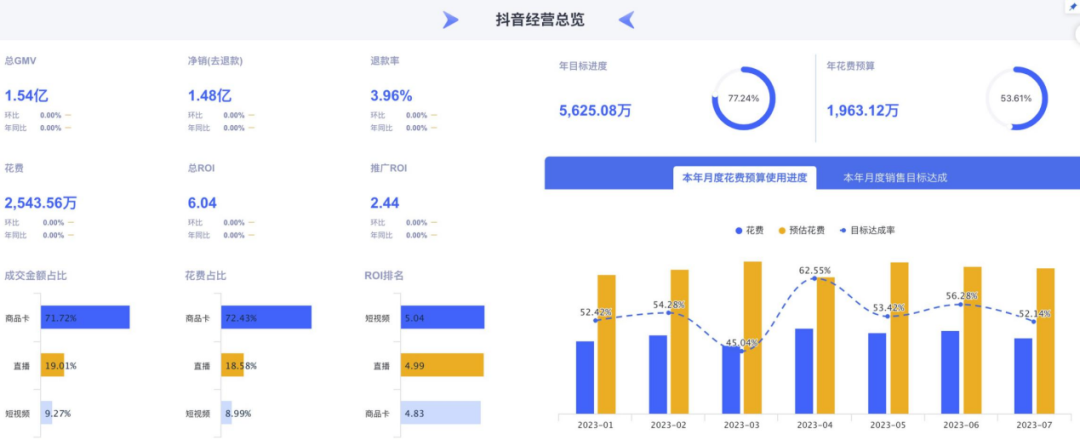Viewport: 1080px width, 440px height.
Task: Click the 5,625.08万 annual target figure
Action: (x=594, y=110)
